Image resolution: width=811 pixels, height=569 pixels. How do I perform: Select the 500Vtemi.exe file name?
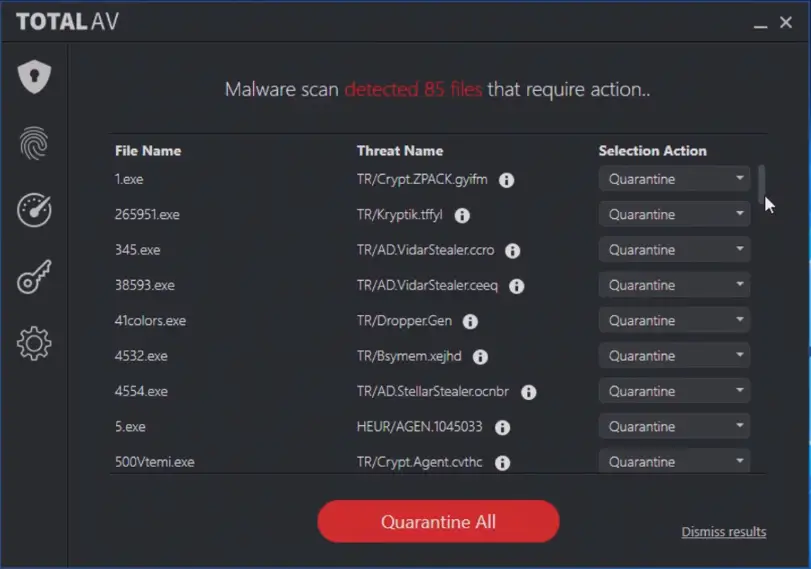[x=155, y=461]
